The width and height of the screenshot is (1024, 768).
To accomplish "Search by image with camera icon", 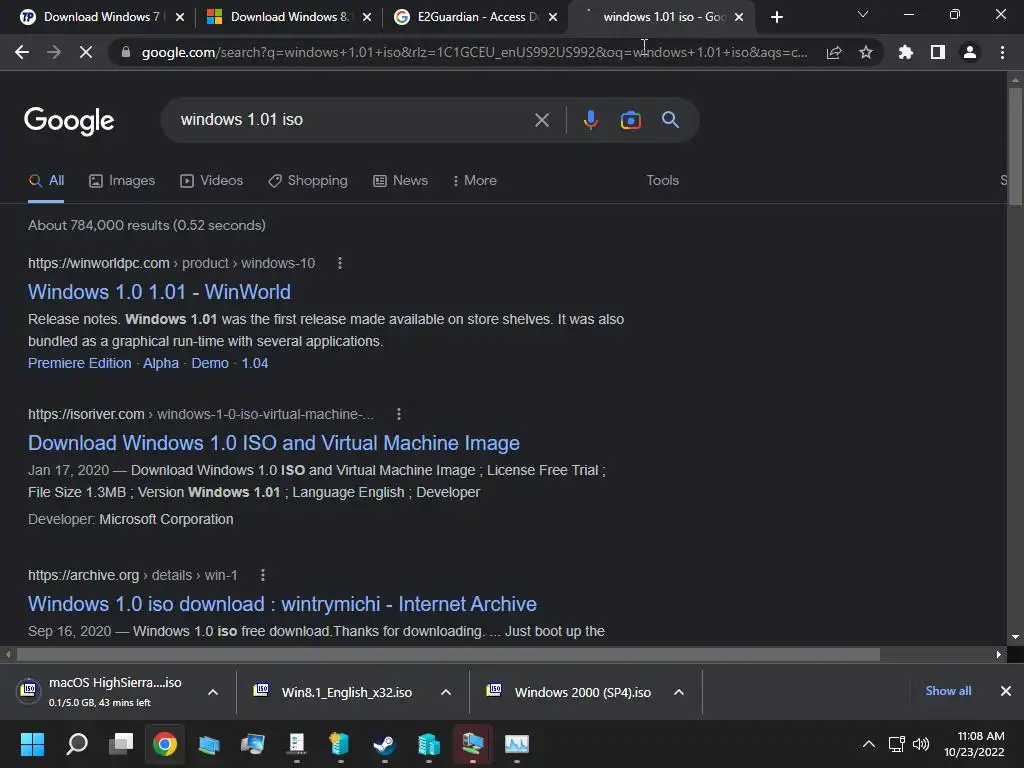I will point(630,120).
